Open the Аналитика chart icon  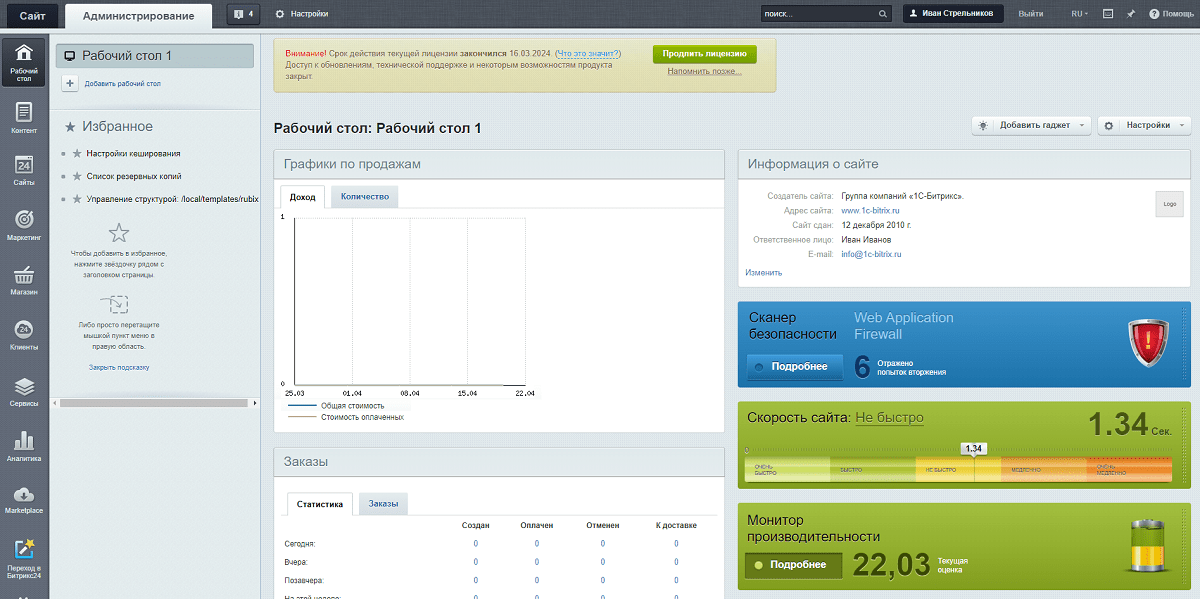click(24, 445)
